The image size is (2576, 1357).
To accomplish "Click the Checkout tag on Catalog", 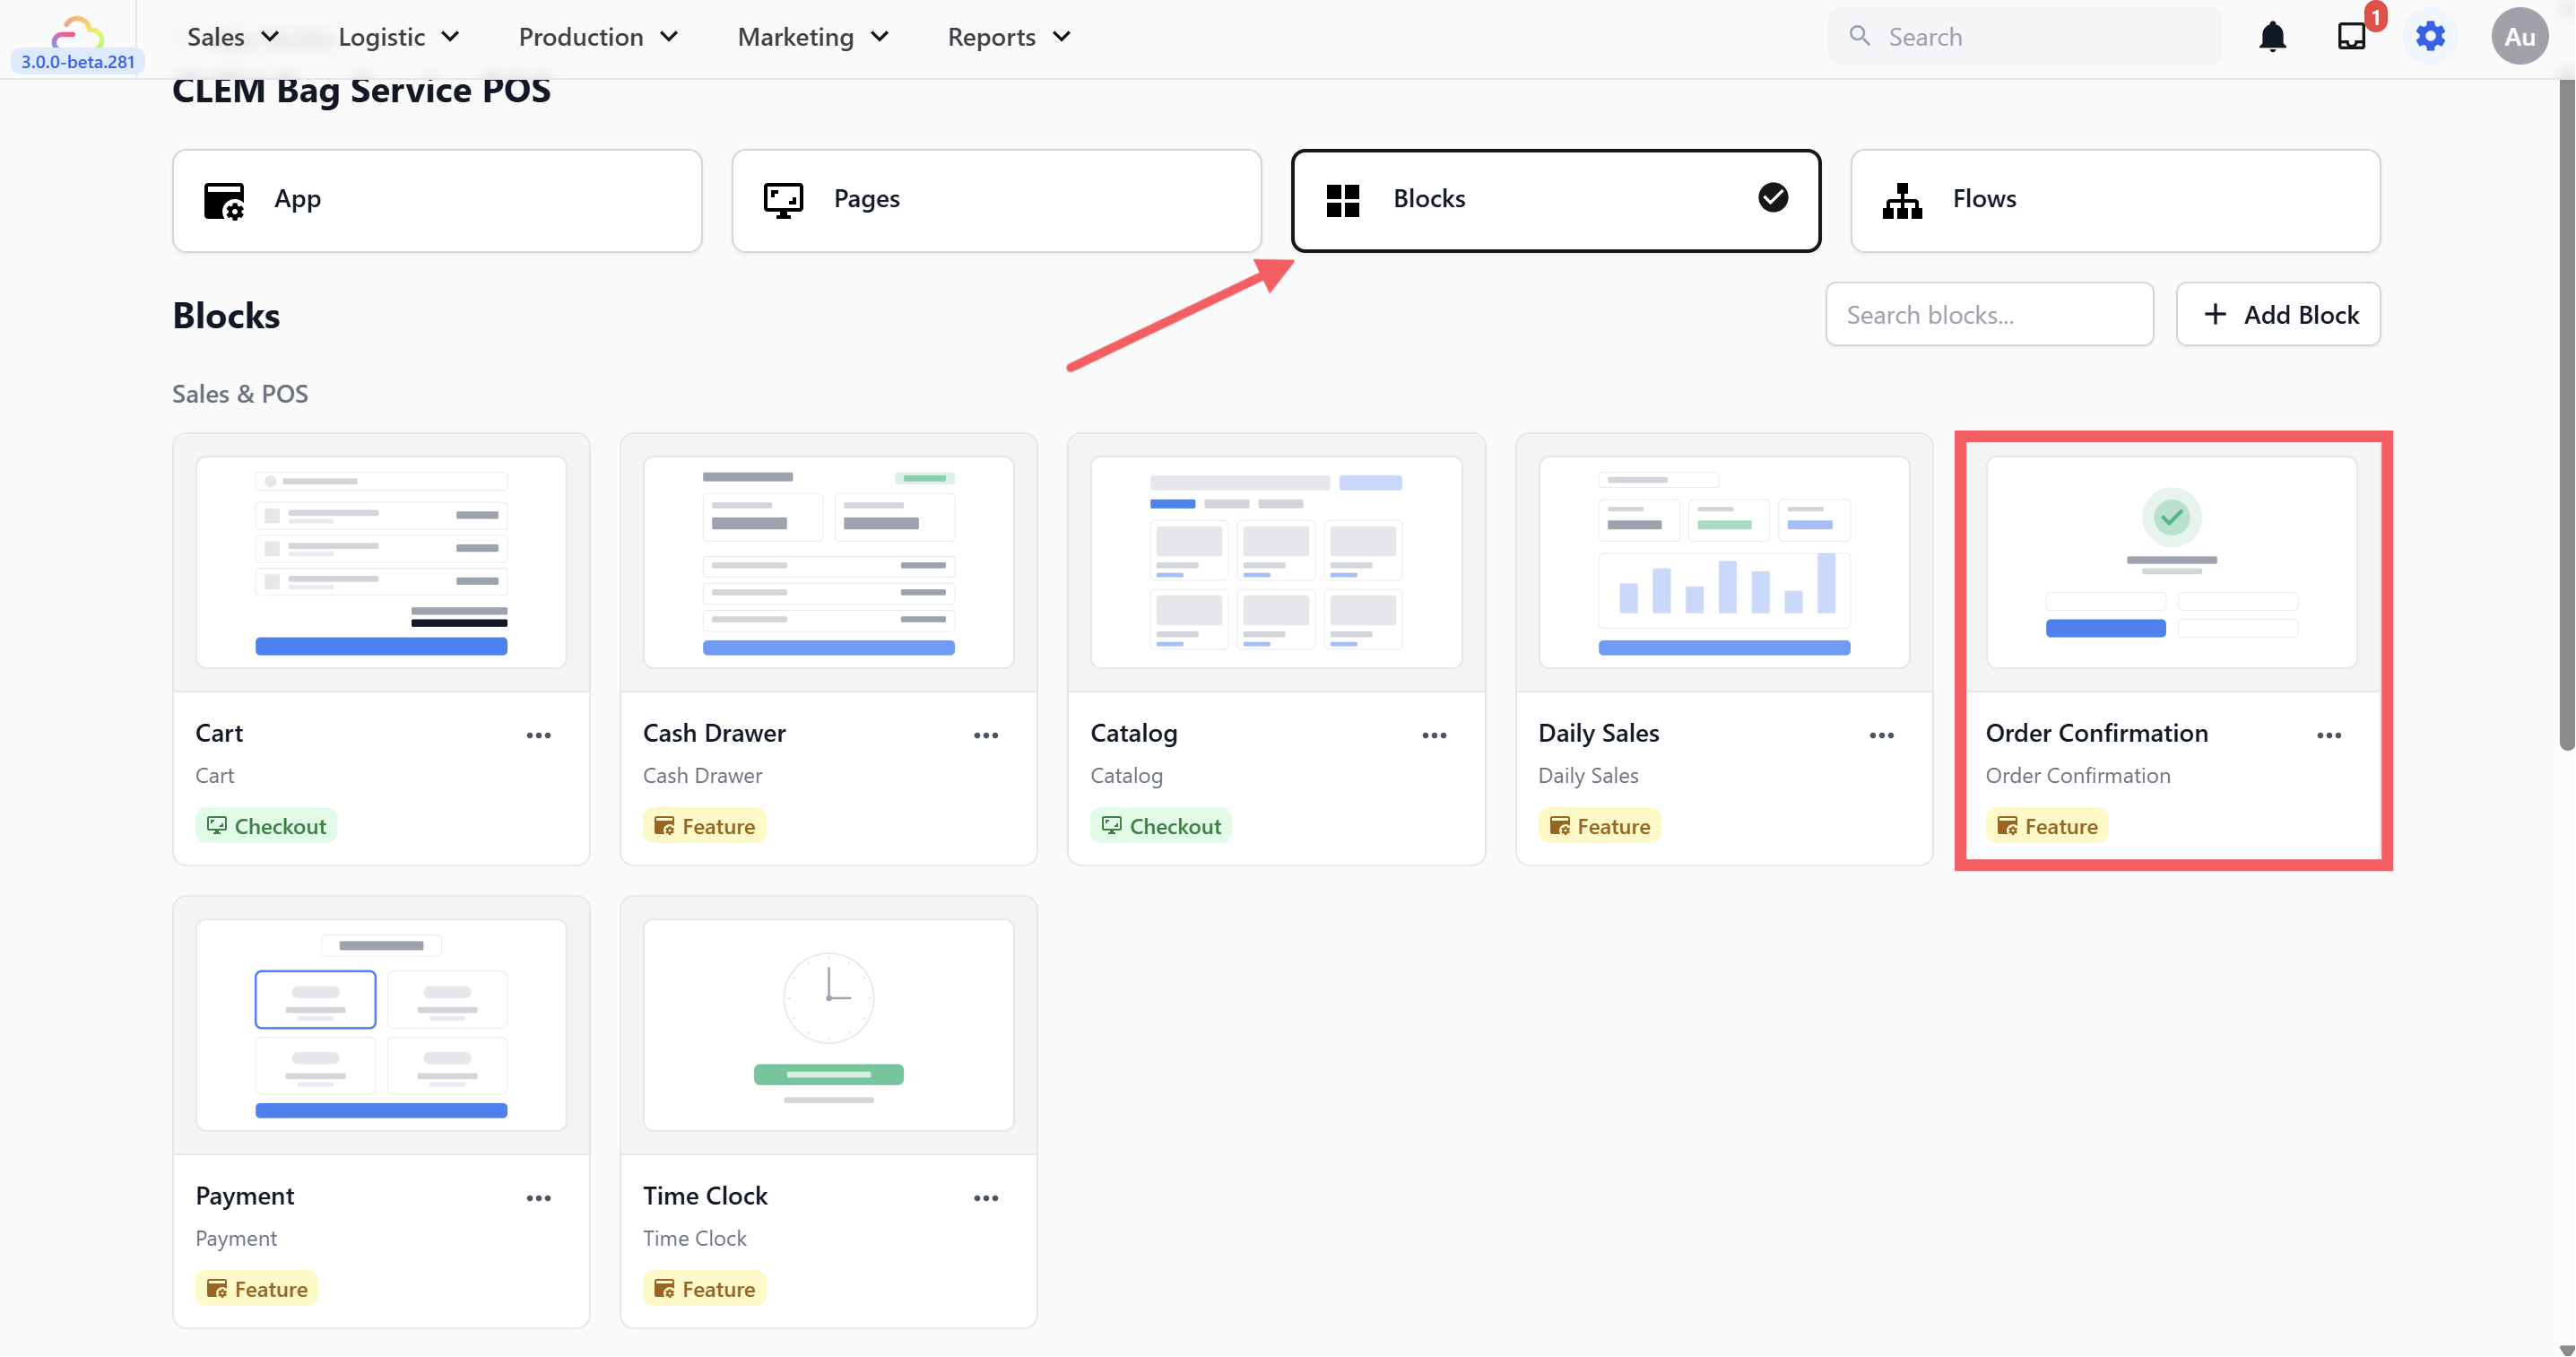I will coord(1160,826).
